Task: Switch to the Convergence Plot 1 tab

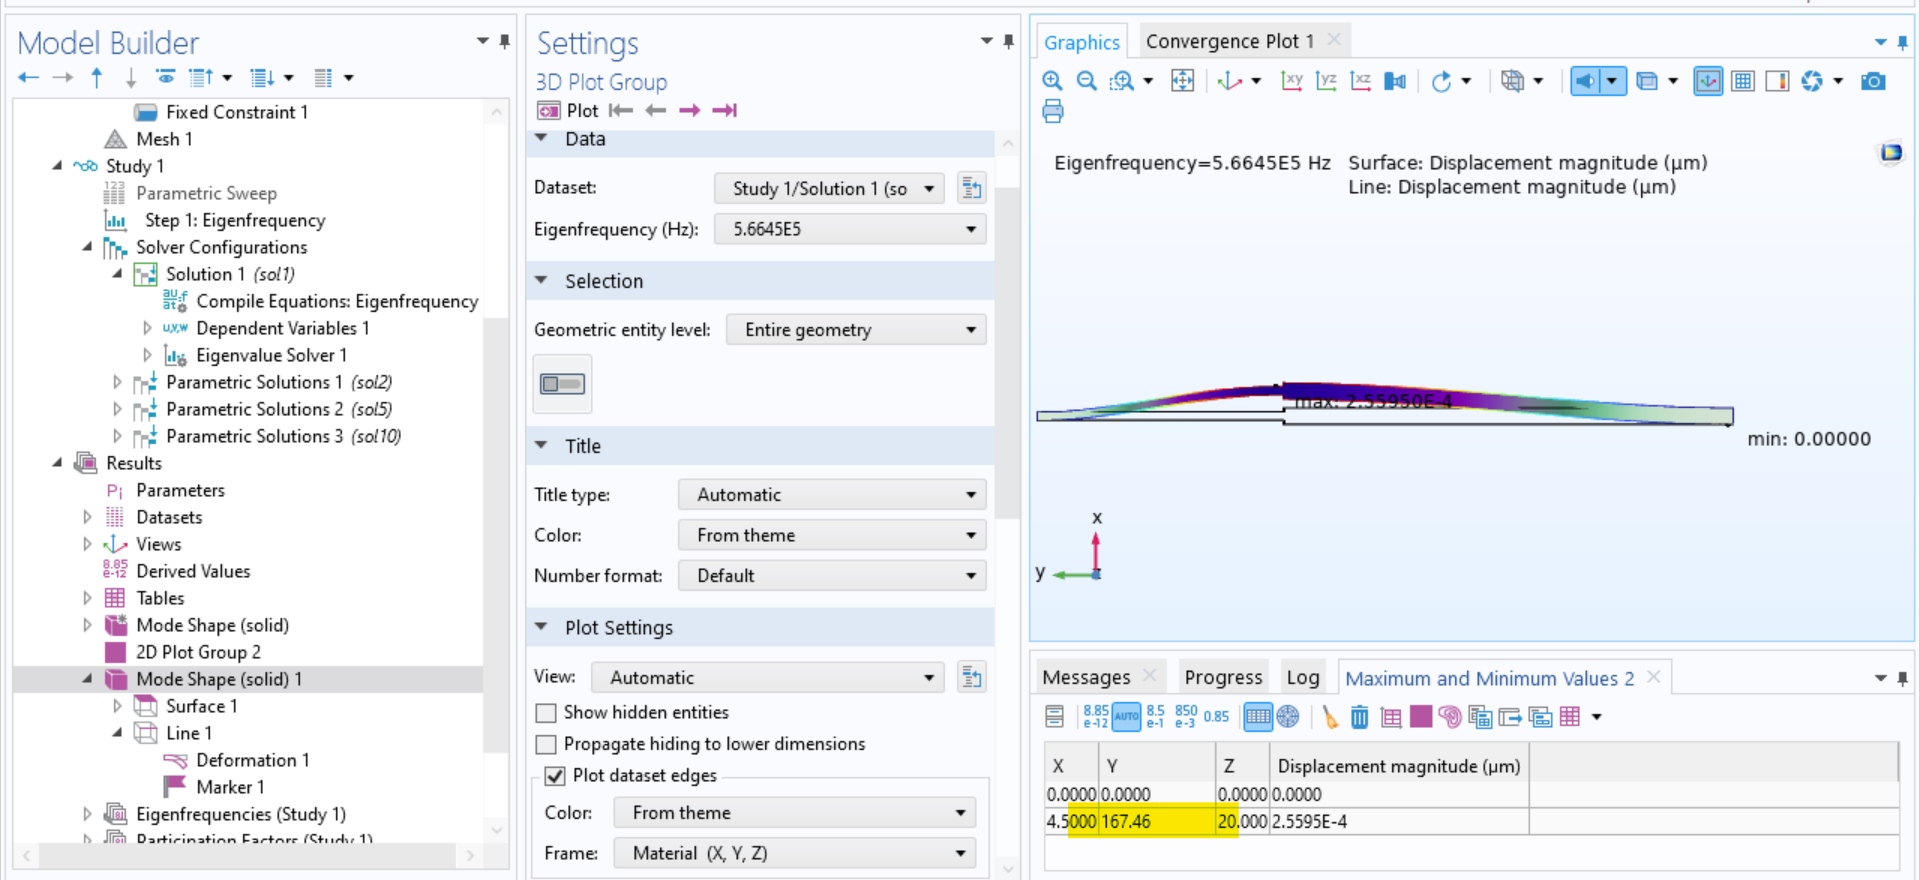Action: (x=1229, y=41)
